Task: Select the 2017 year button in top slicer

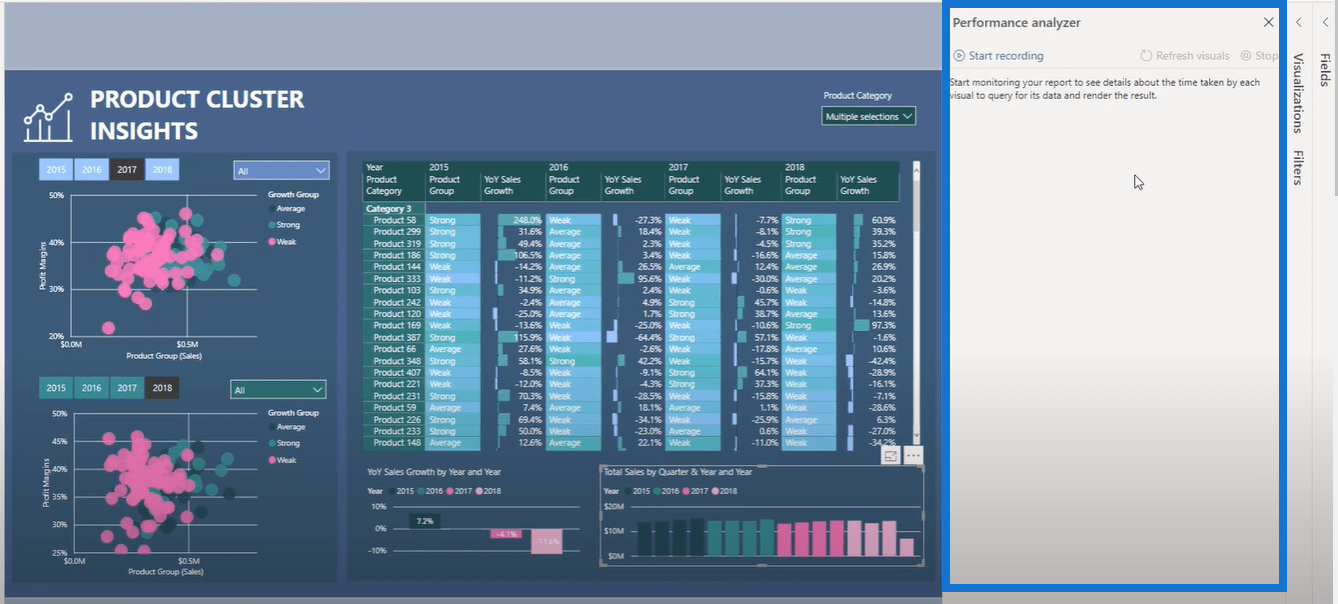Action: coord(126,170)
